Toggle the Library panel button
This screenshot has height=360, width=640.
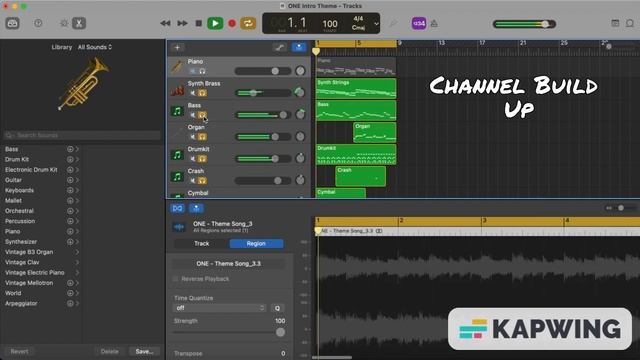[x=12, y=23]
